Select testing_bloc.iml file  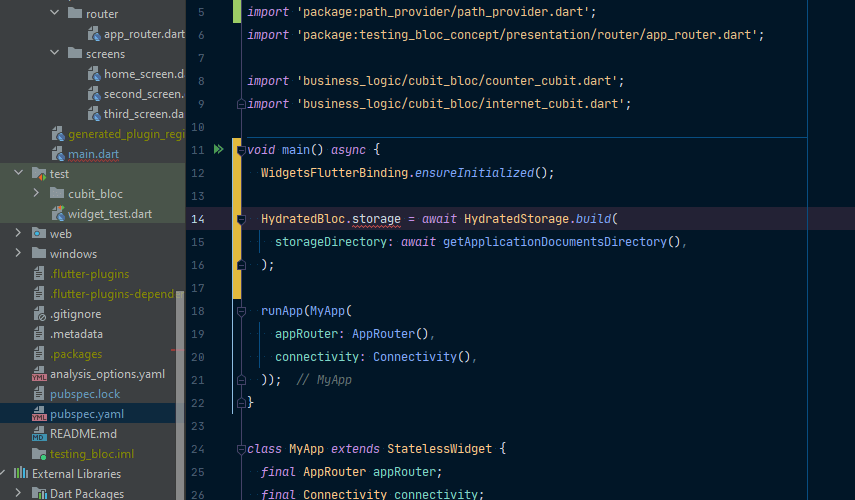coord(92,454)
